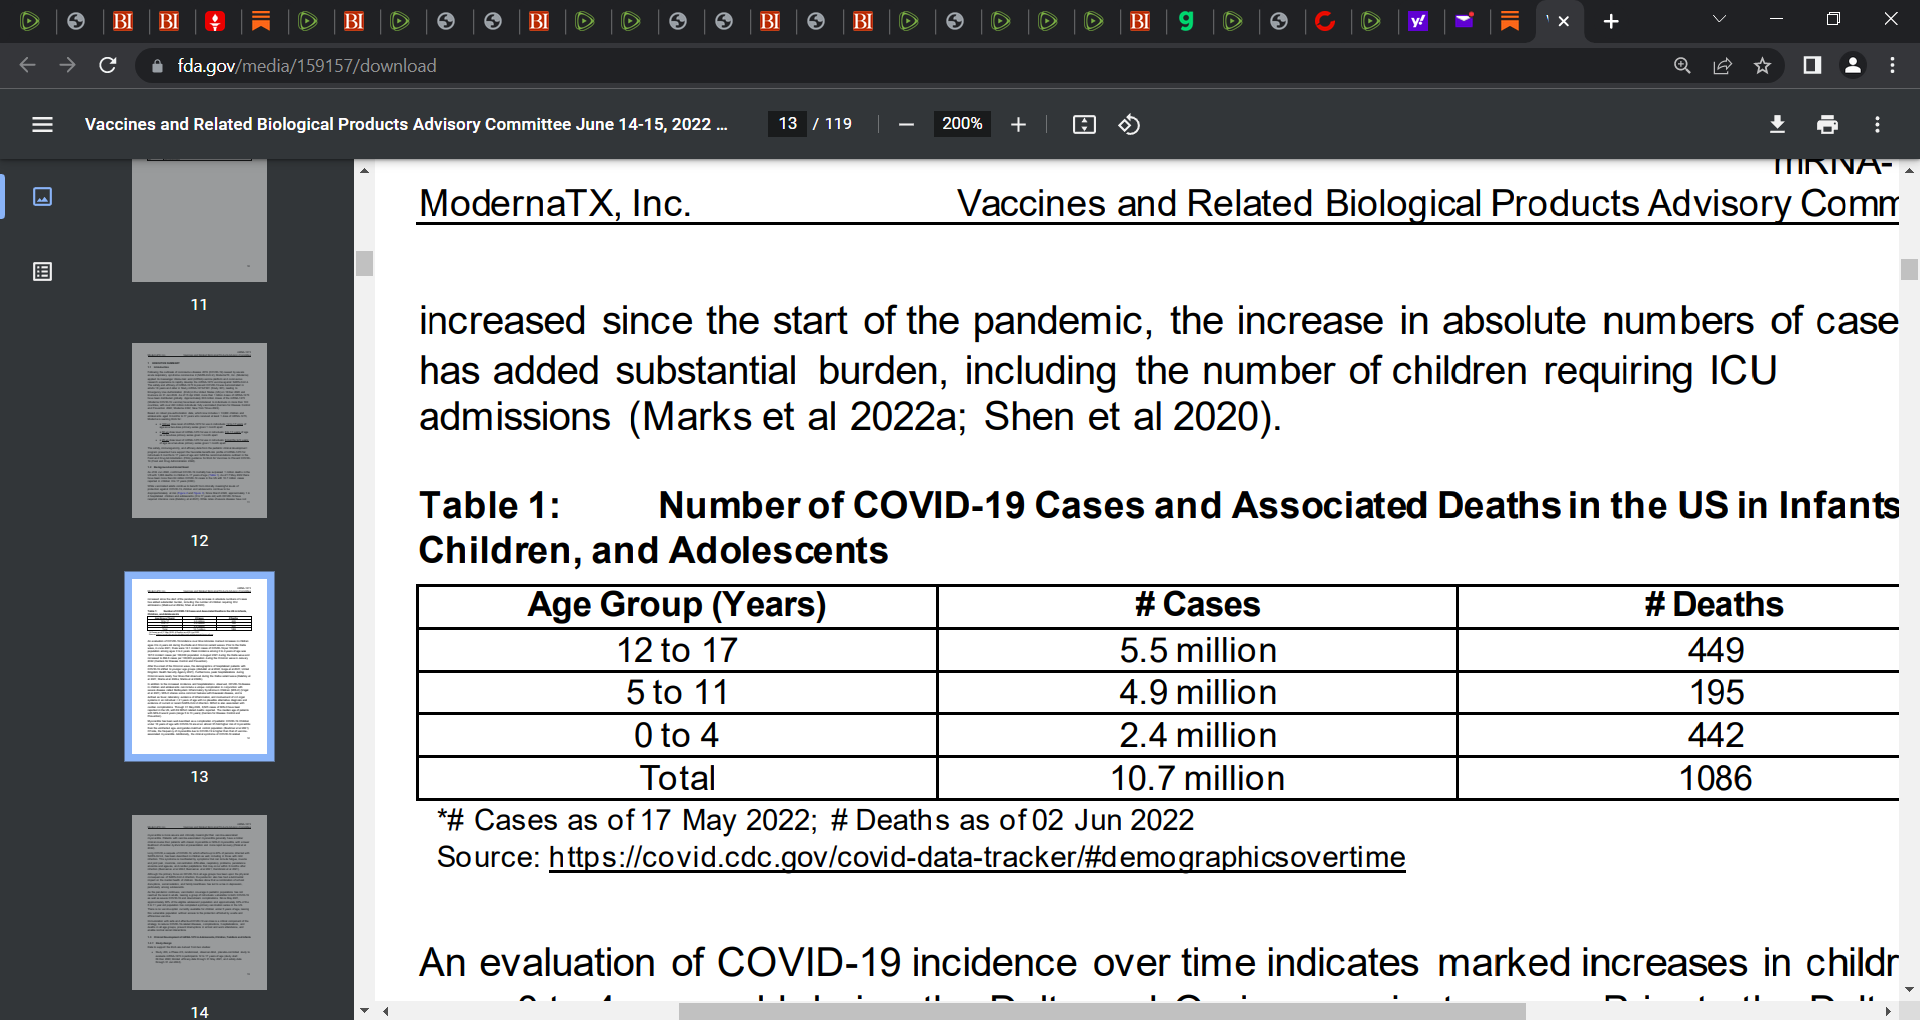Image resolution: width=1920 pixels, height=1020 pixels.
Task: Open page 12 thumbnail
Action: pos(199,430)
